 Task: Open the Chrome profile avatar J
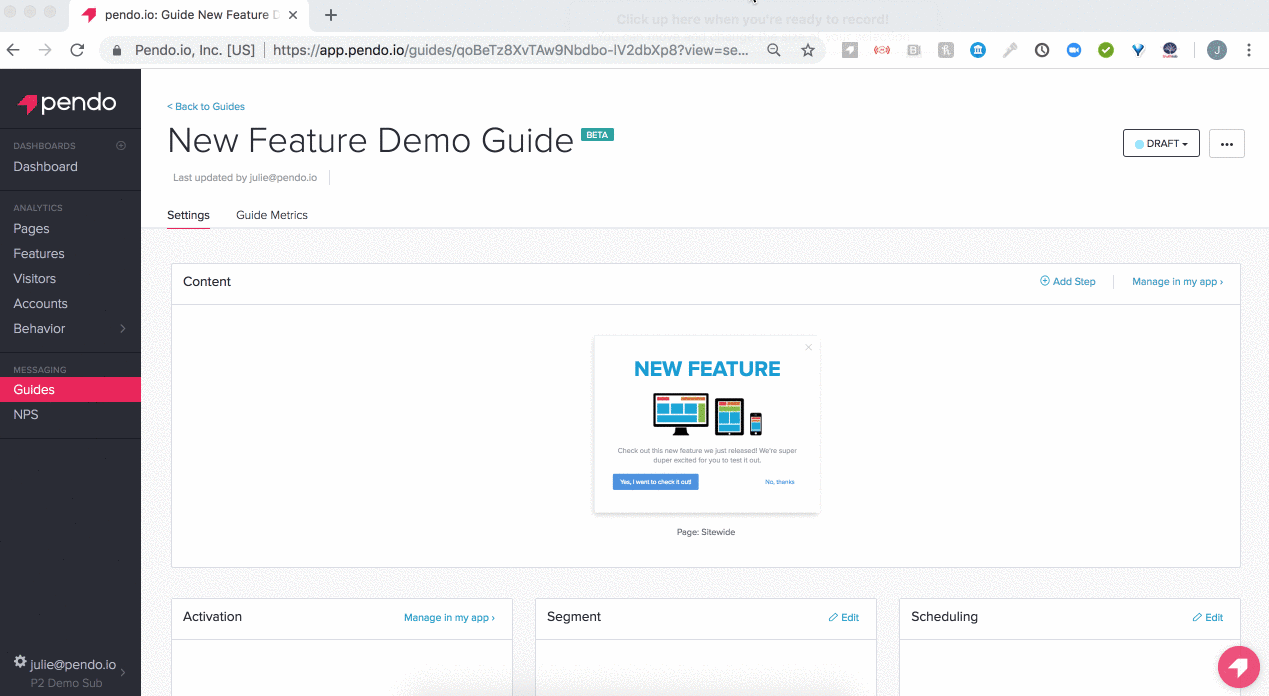(x=1217, y=50)
